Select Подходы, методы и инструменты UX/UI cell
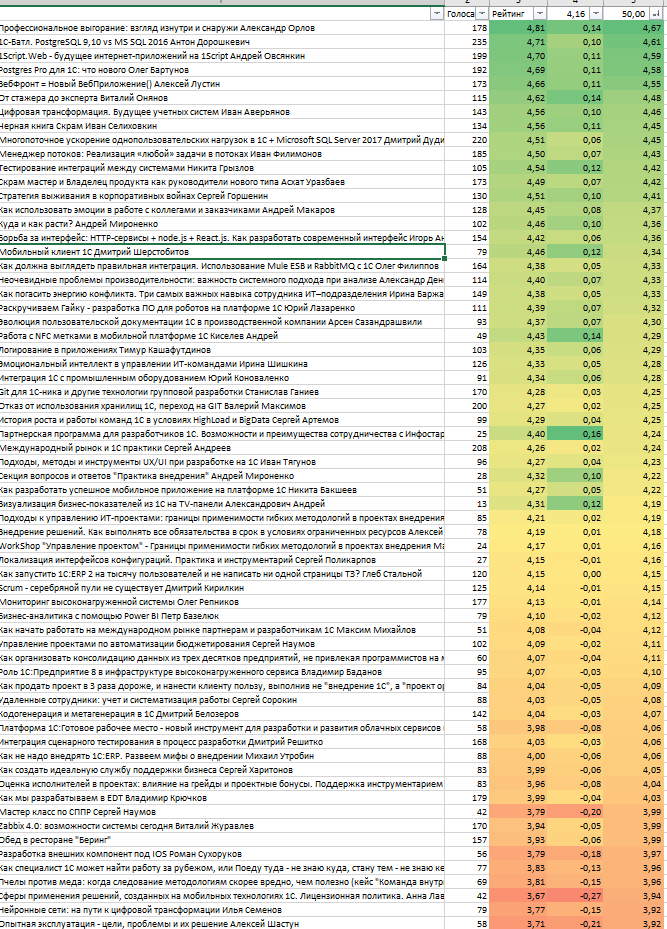This screenshot has width=667, height=929. pos(222,462)
